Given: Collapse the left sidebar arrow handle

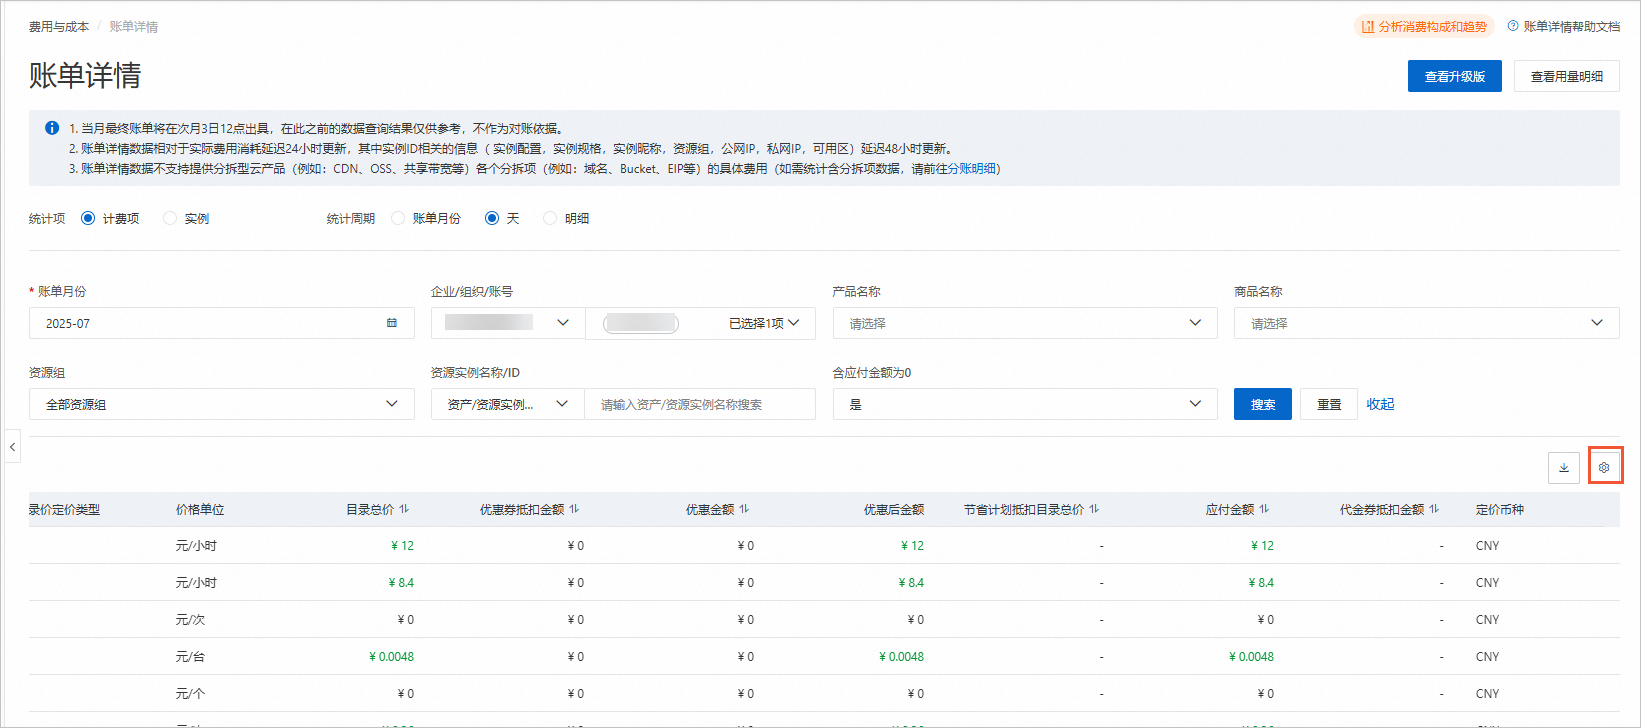Looking at the screenshot, I should pyautogui.click(x=12, y=447).
